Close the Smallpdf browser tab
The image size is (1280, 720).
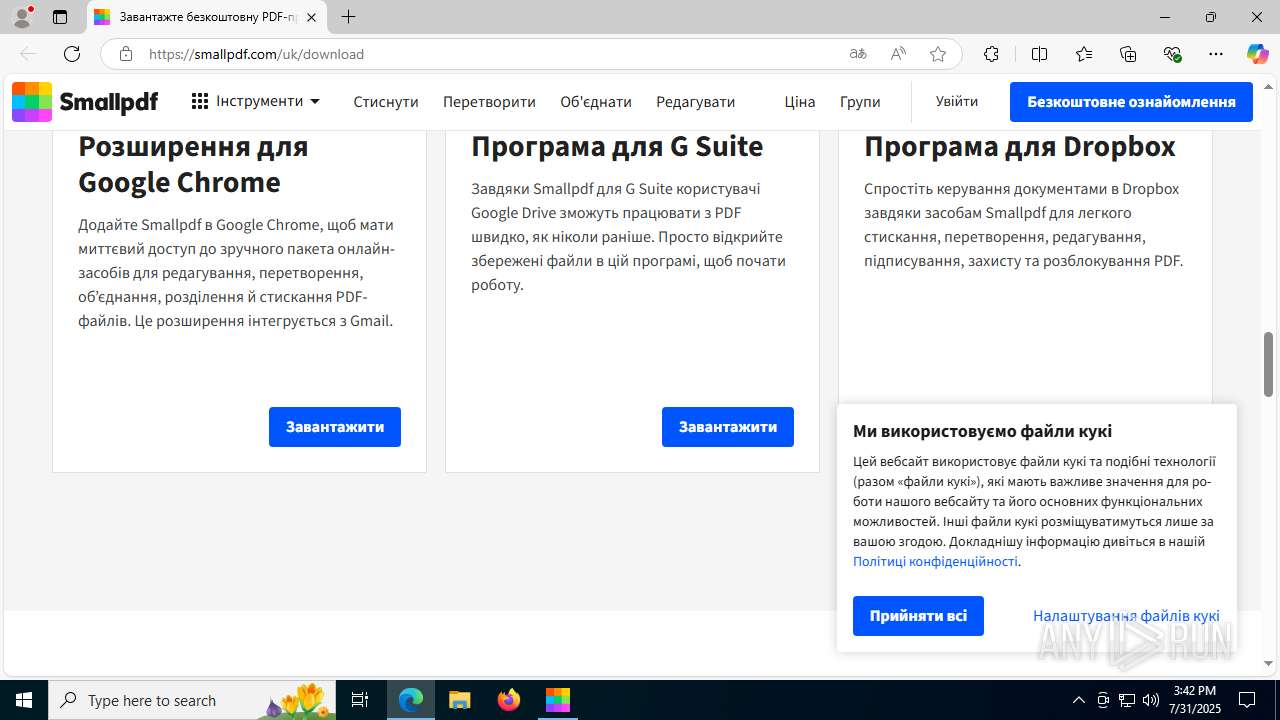pos(312,17)
